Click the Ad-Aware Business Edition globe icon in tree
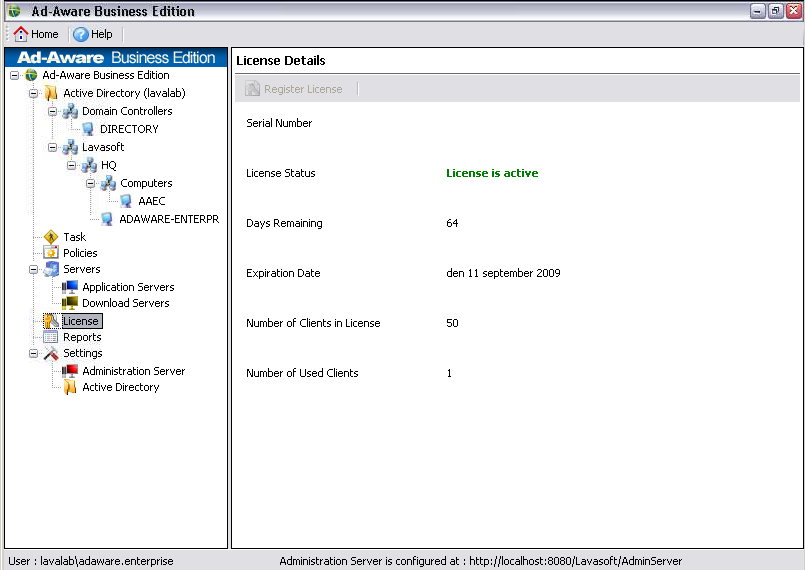The height and width of the screenshot is (570, 805). coord(31,75)
